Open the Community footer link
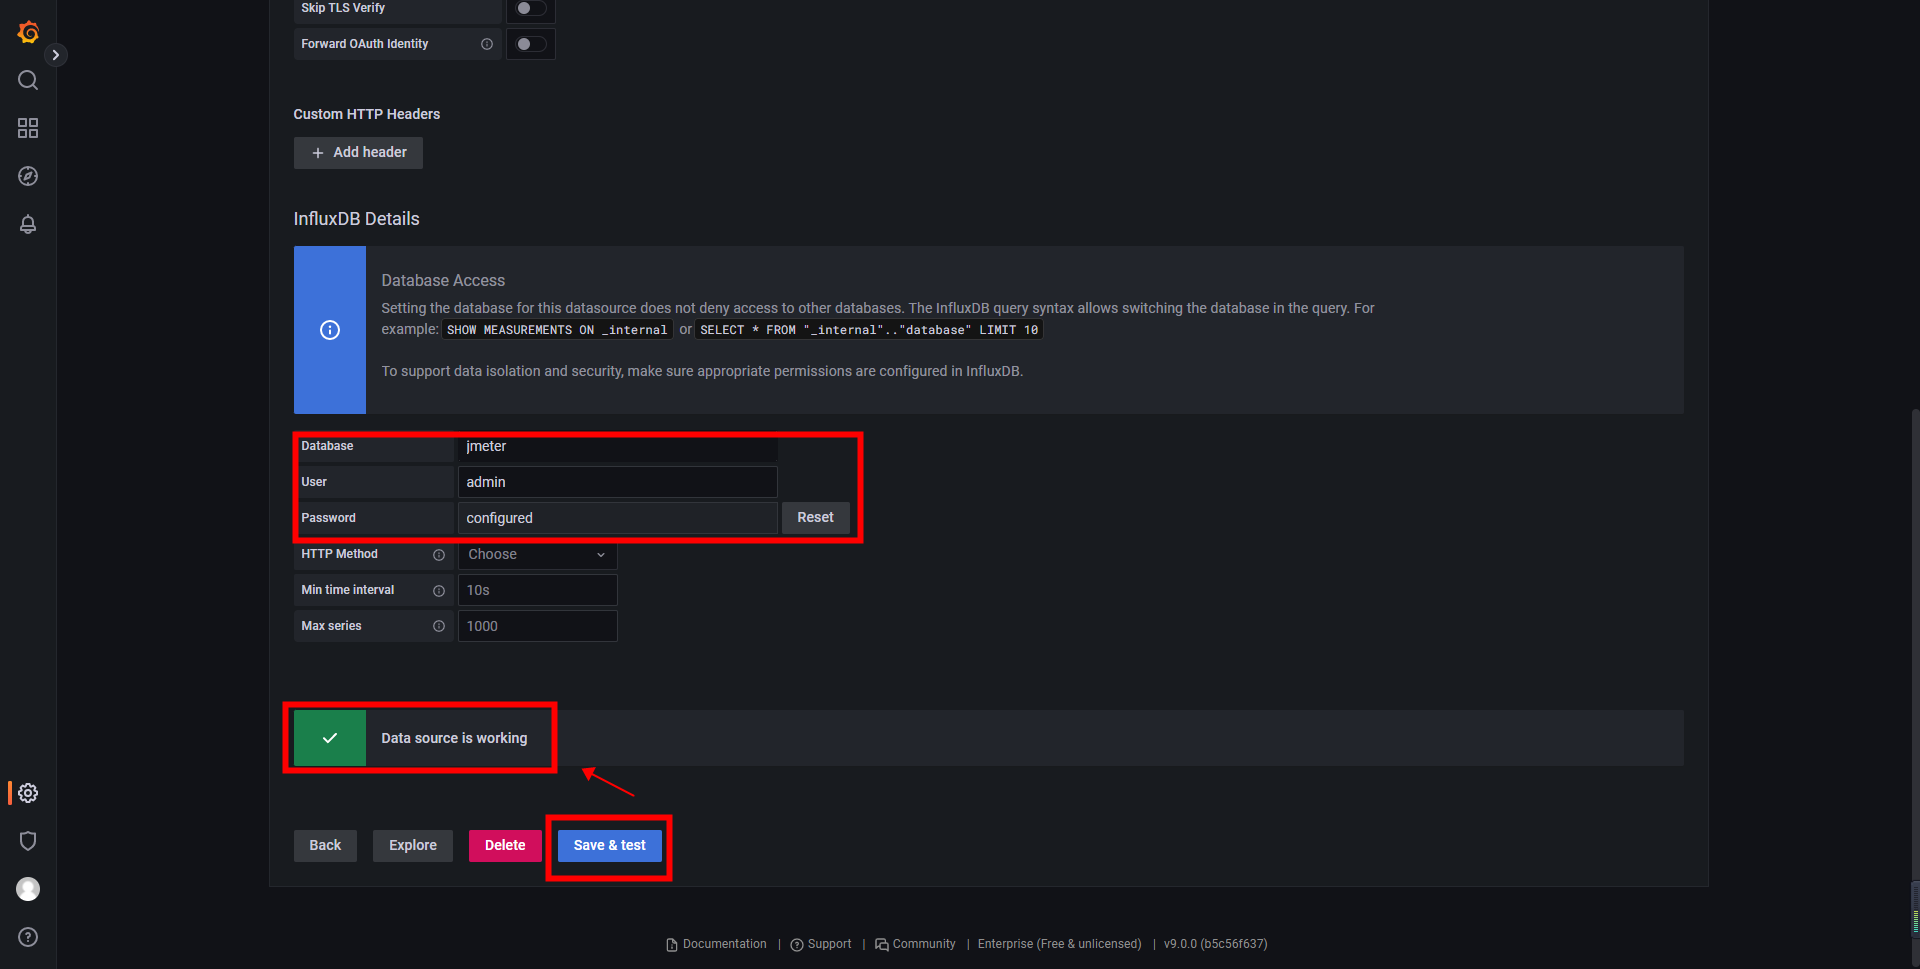This screenshot has height=969, width=1920. [915, 944]
